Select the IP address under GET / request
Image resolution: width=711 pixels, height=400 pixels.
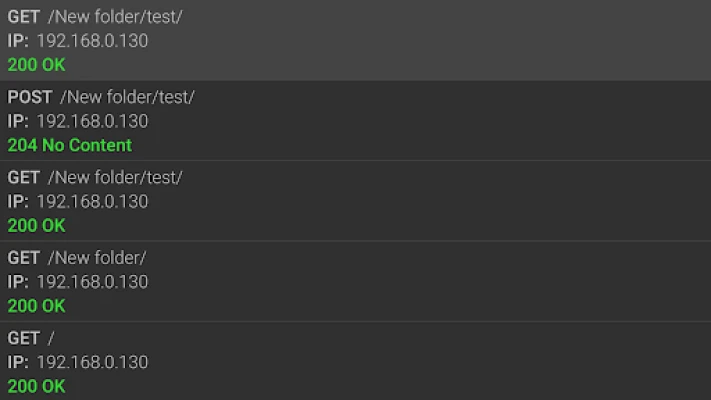(x=92, y=362)
